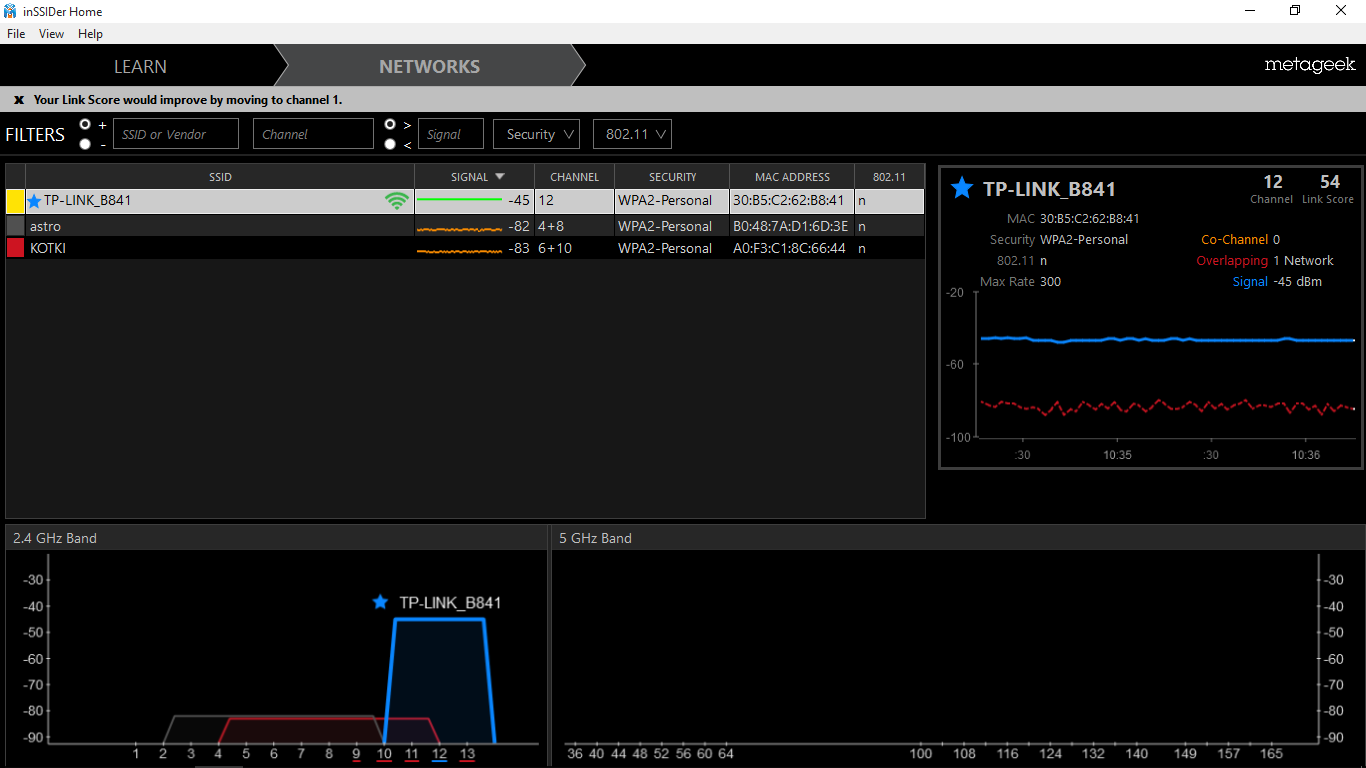This screenshot has width=1366, height=768.
Task: Select the greater-than signal radio button
Action: [390, 124]
